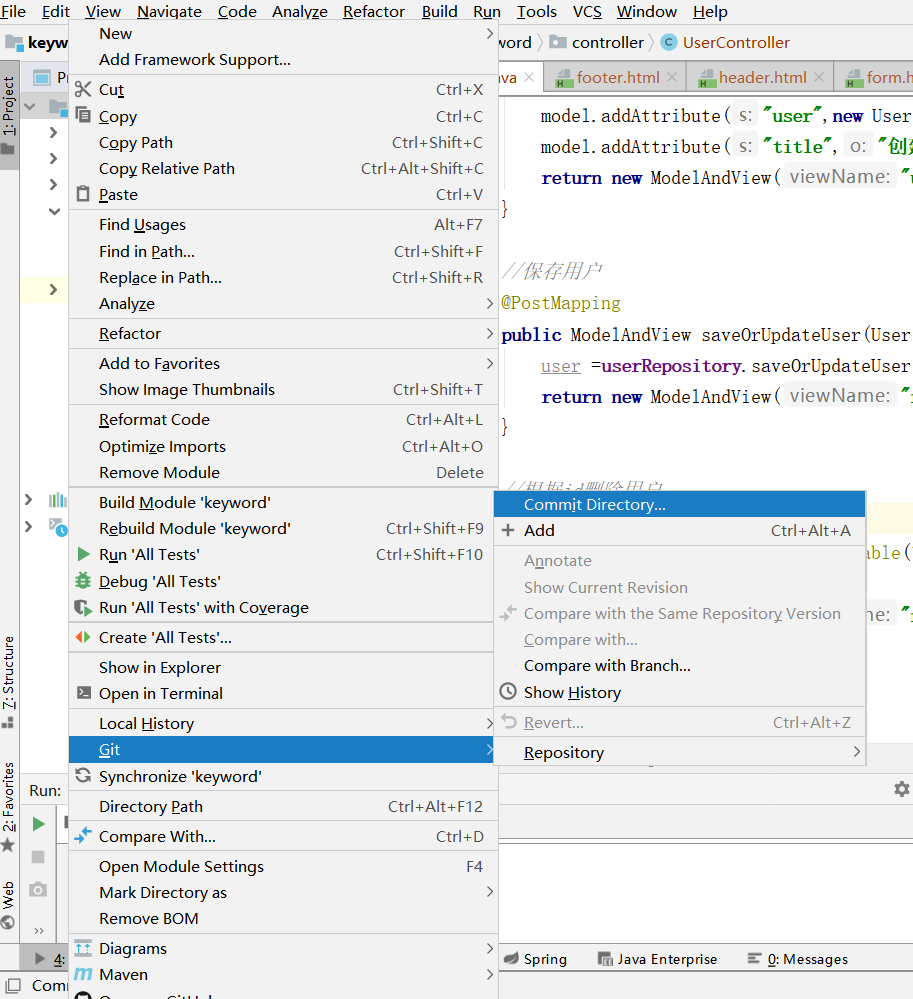Choose Add Framework Support... entry

click(x=283, y=59)
